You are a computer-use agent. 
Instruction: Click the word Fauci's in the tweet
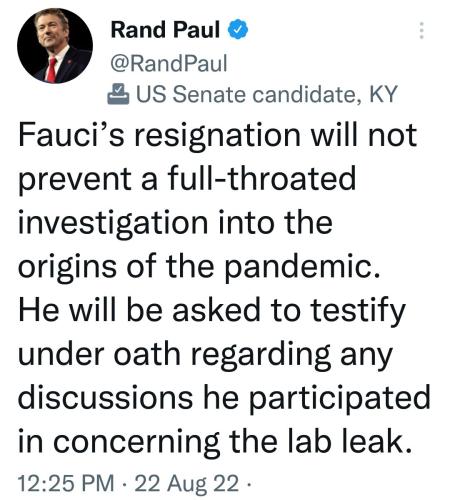coord(71,135)
